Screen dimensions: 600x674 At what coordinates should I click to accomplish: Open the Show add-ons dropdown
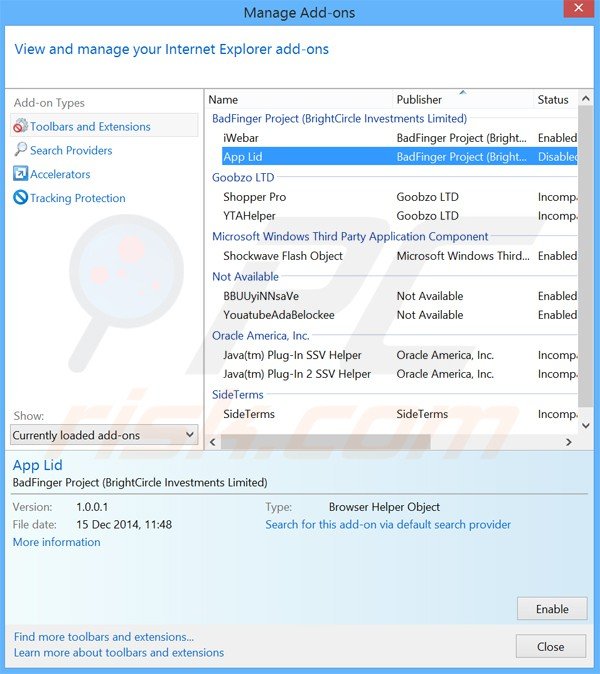[x=104, y=435]
